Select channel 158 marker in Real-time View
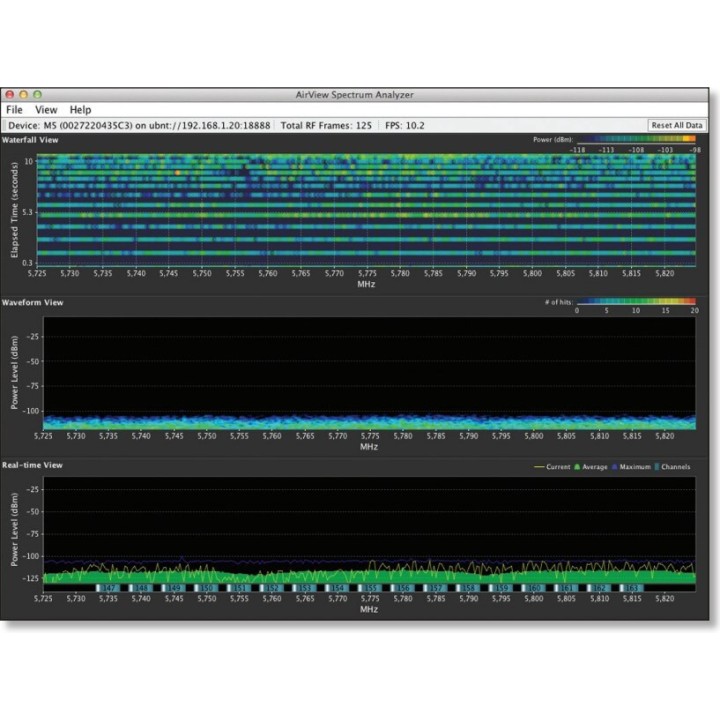The height and width of the screenshot is (720, 720). point(468,588)
